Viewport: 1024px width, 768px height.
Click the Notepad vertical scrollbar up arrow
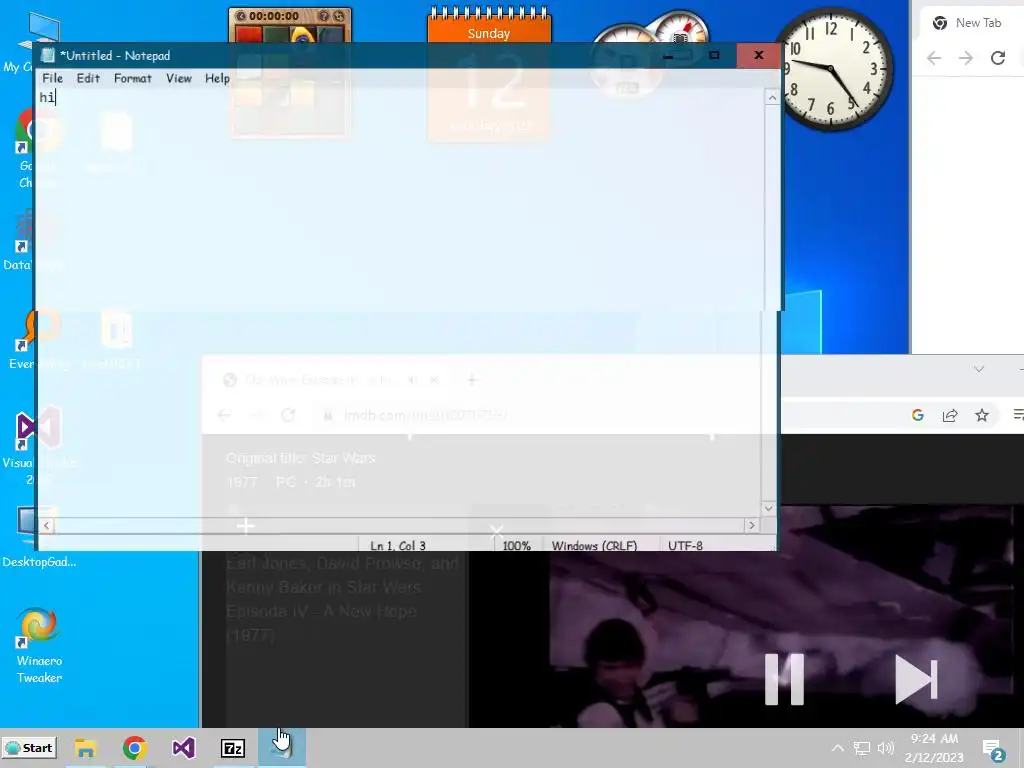[772, 98]
